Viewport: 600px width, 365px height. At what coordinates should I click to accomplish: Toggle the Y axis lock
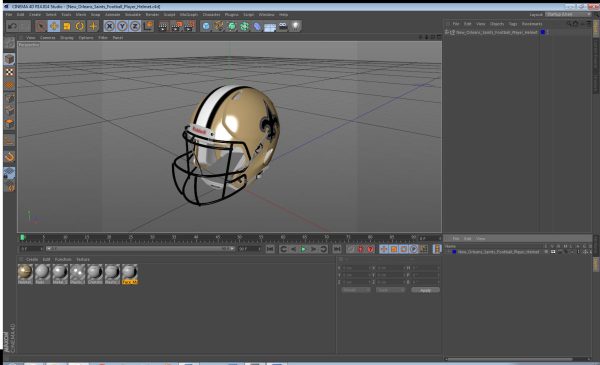[x=122, y=26]
